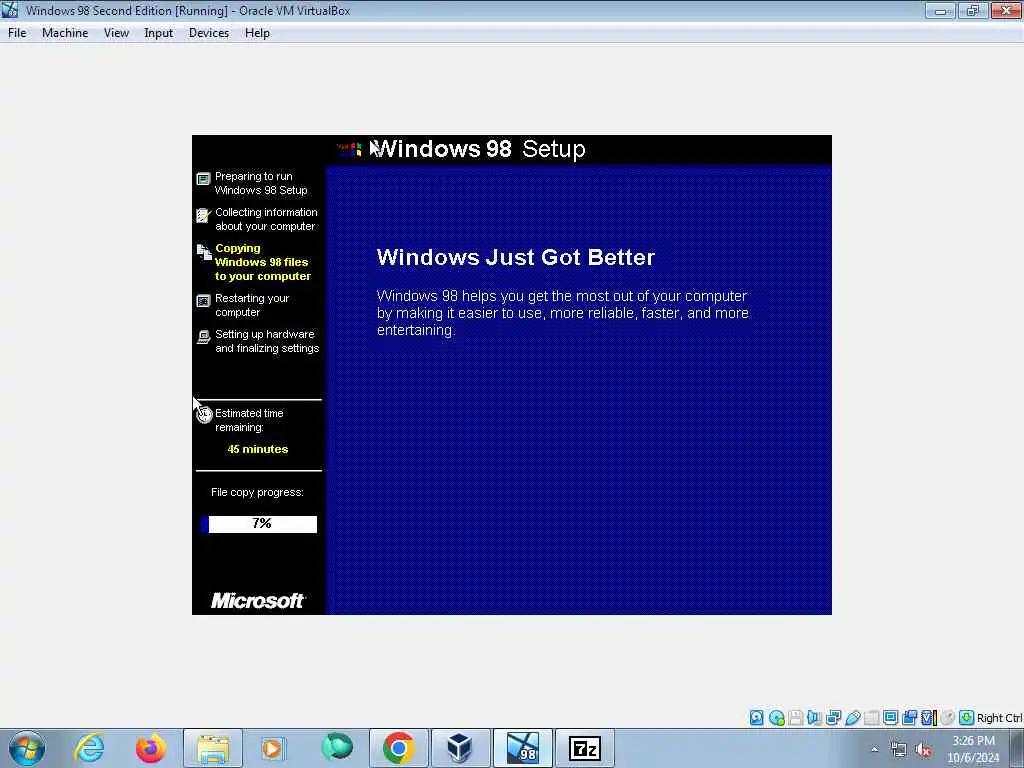Click the "Restarting your computer" step text
The image size is (1024, 768).
pyautogui.click(x=252, y=305)
